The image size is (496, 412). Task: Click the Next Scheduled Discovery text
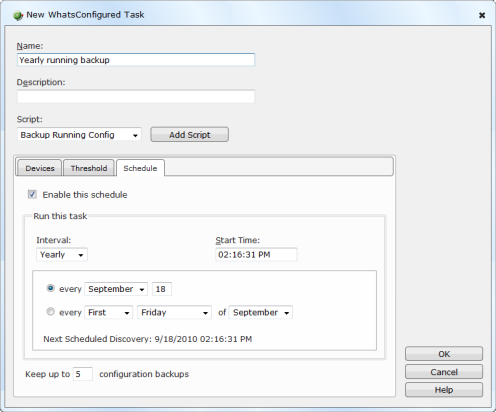point(148,339)
